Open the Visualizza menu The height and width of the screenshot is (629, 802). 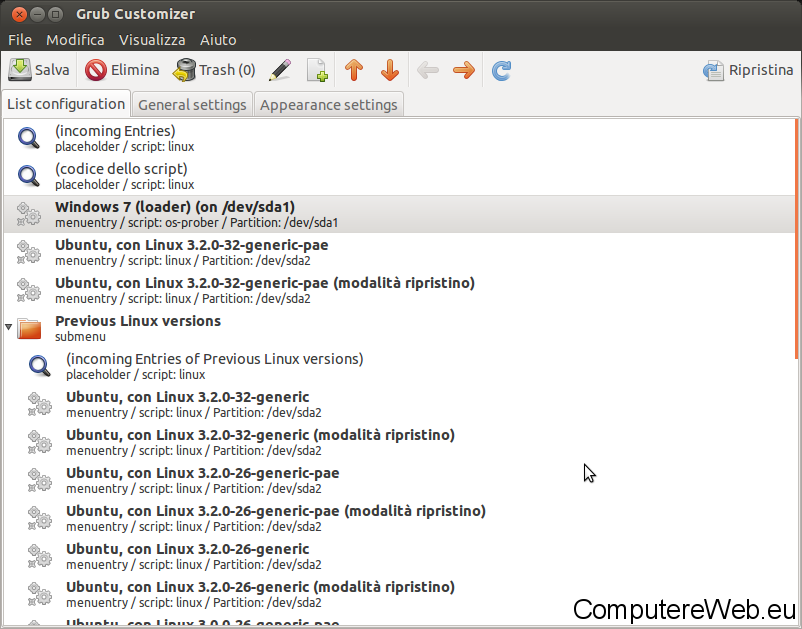152,40
